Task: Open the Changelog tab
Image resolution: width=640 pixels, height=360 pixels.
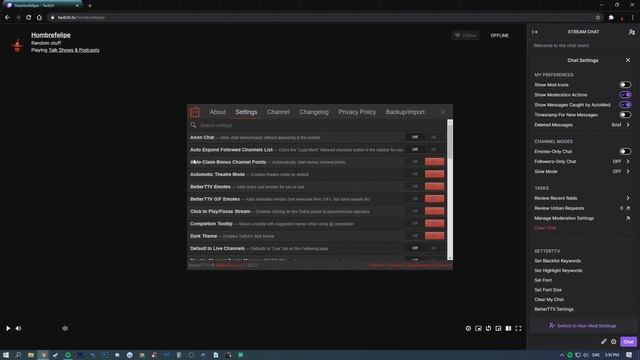Action: pos(313,112)
